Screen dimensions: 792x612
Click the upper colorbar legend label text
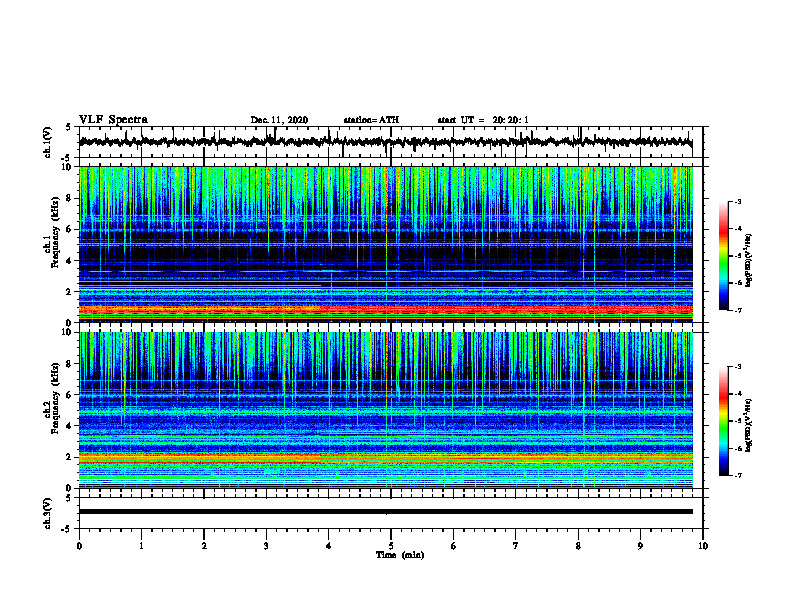pyautogui.click(x=749, y=261)
